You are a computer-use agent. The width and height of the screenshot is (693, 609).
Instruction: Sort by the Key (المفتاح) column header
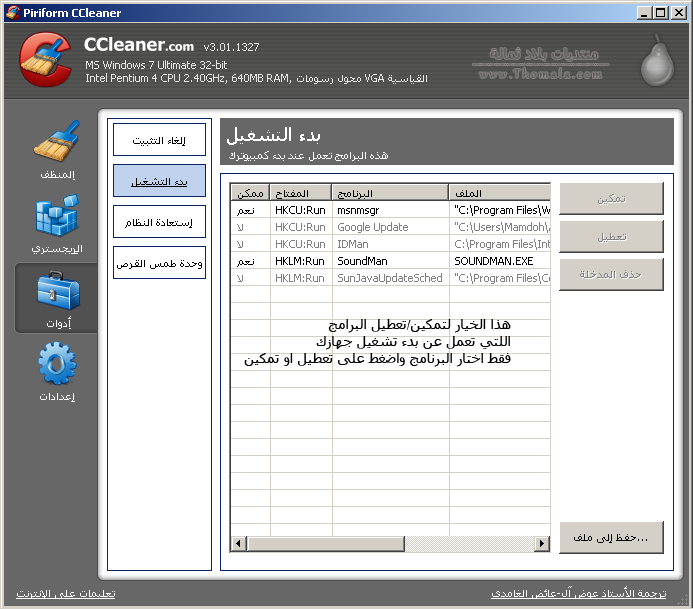[301, 193]
